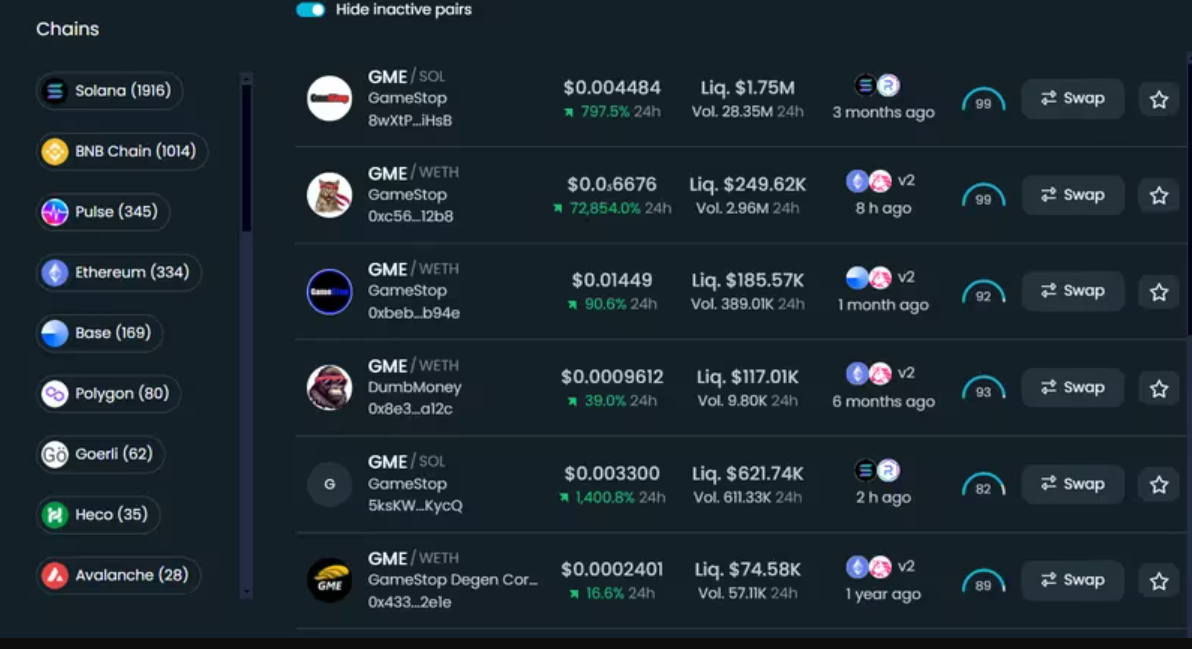This screenshot has width=1192, height=649.
Task: Click the GameStop logo of 8wXtP pair
Action: coord(329,98)
